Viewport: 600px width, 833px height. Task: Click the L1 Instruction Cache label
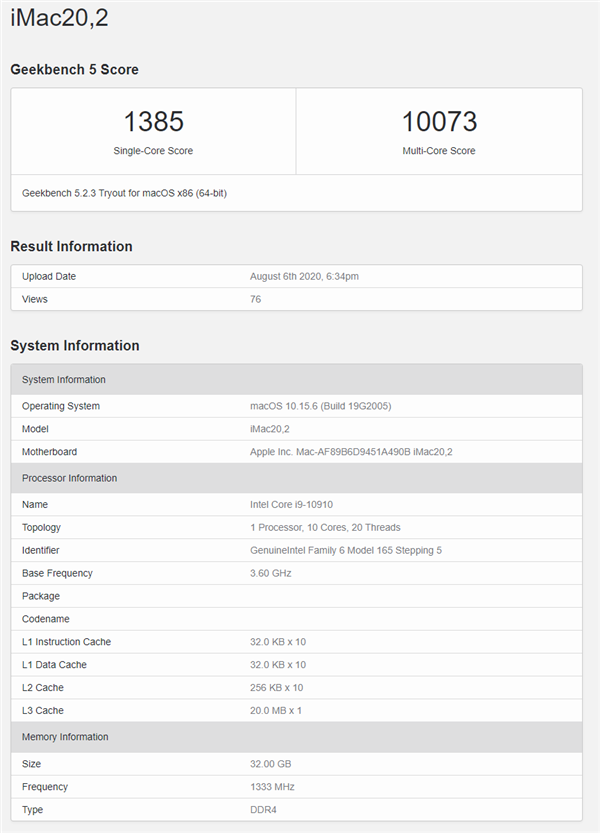pos(66,642)
